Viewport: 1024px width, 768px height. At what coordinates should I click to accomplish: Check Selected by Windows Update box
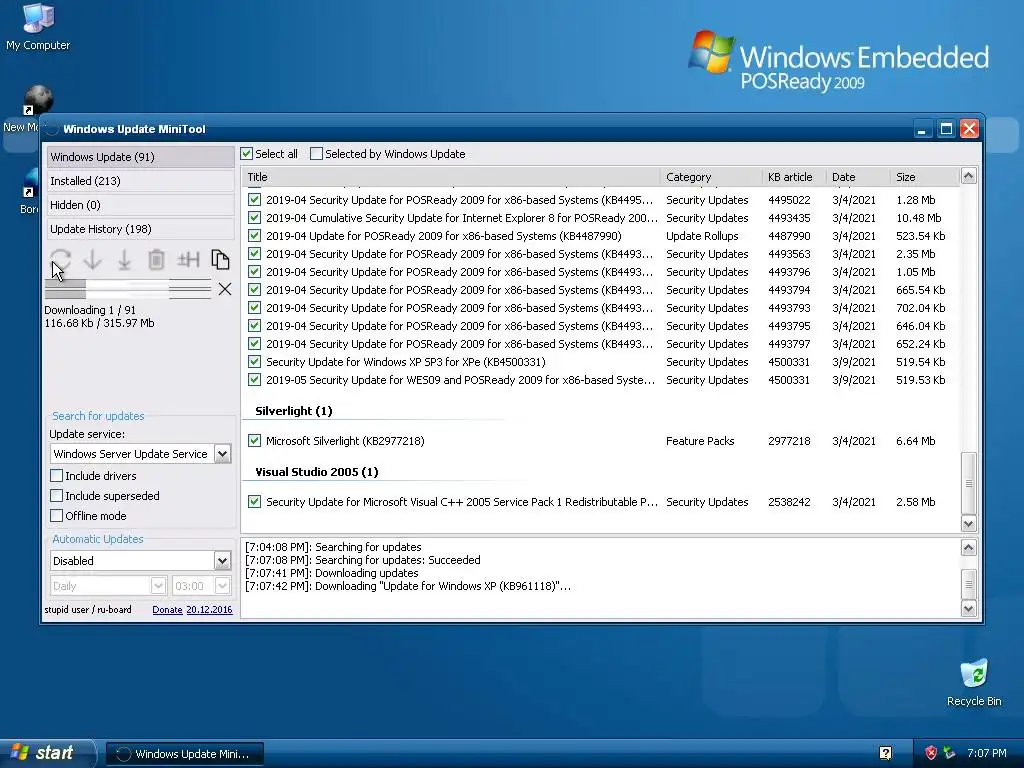(x=316, y=154)
